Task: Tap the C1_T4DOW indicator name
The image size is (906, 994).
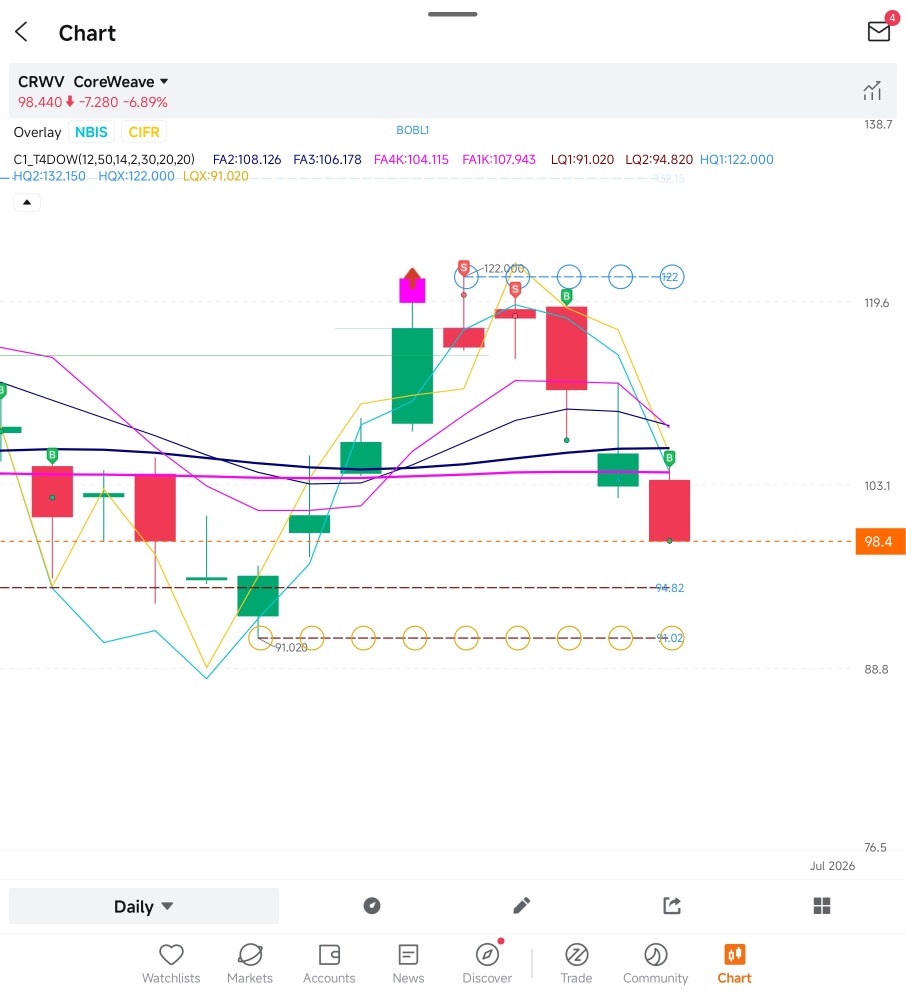Action: click(x=104, y=160)
